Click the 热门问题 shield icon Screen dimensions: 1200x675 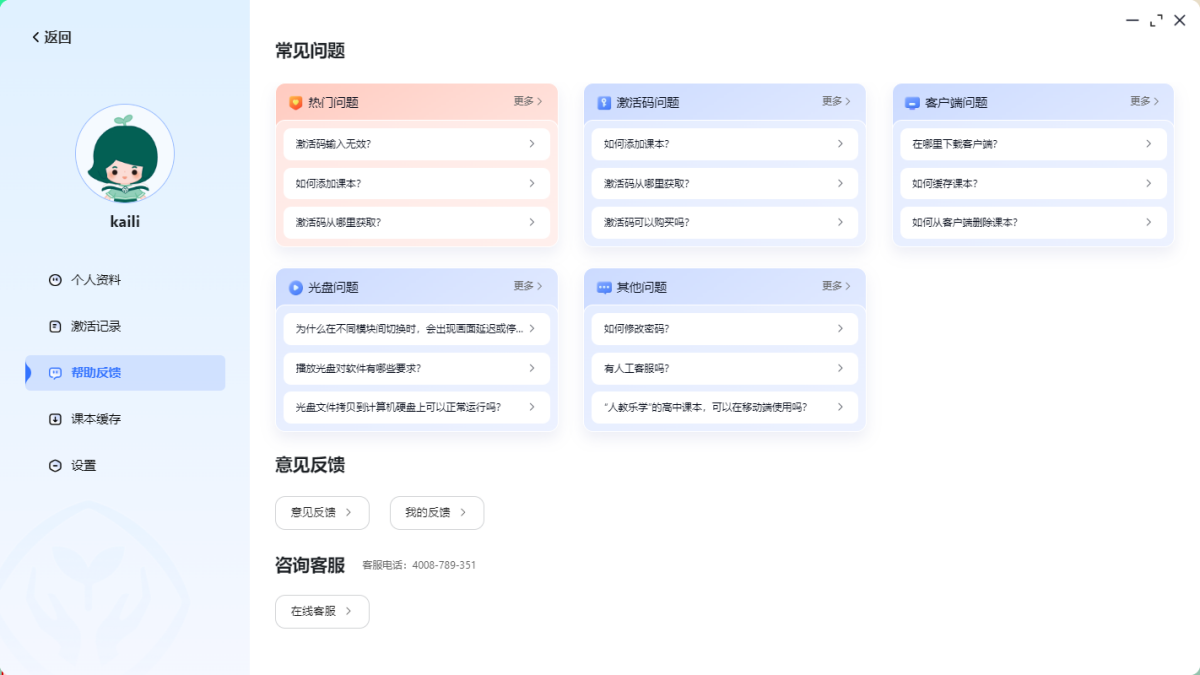[x=295, y=102]
